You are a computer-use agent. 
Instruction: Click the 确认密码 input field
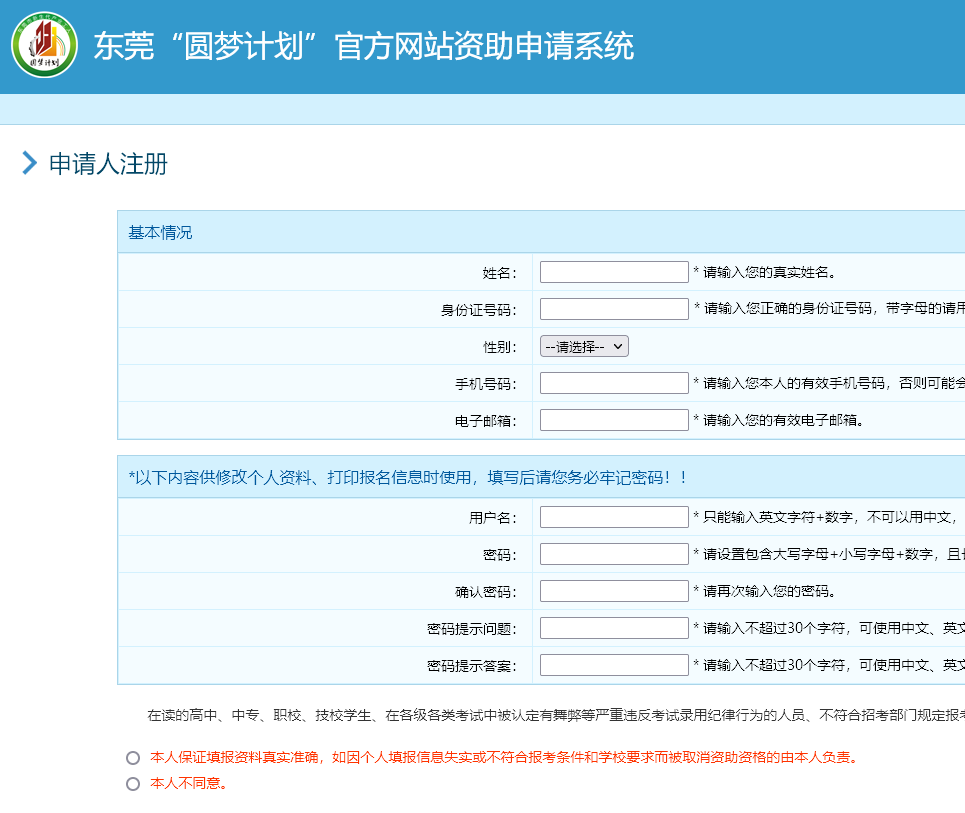pyautogui.click(x=614, y=591)
